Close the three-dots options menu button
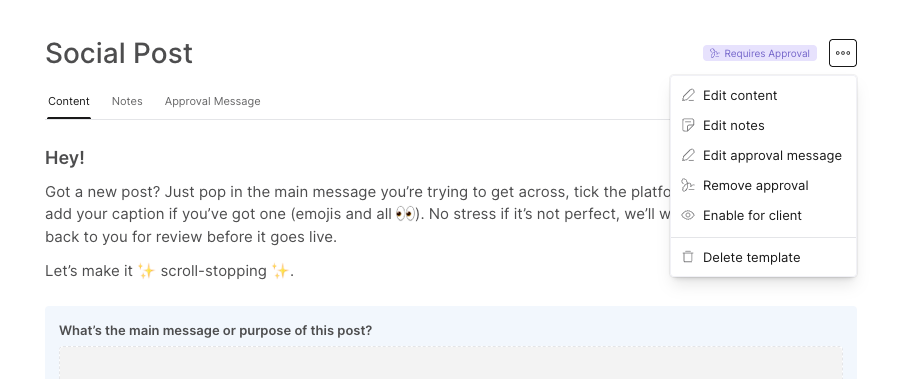This screenshot has height=379, width=899. pos(843,53)
